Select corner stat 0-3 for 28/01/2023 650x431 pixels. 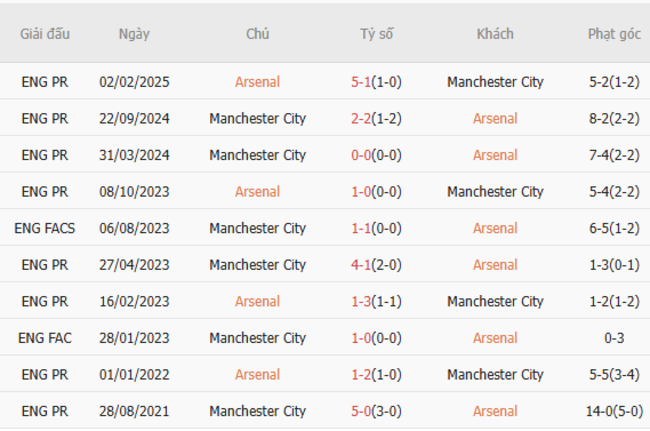(614, 338)
